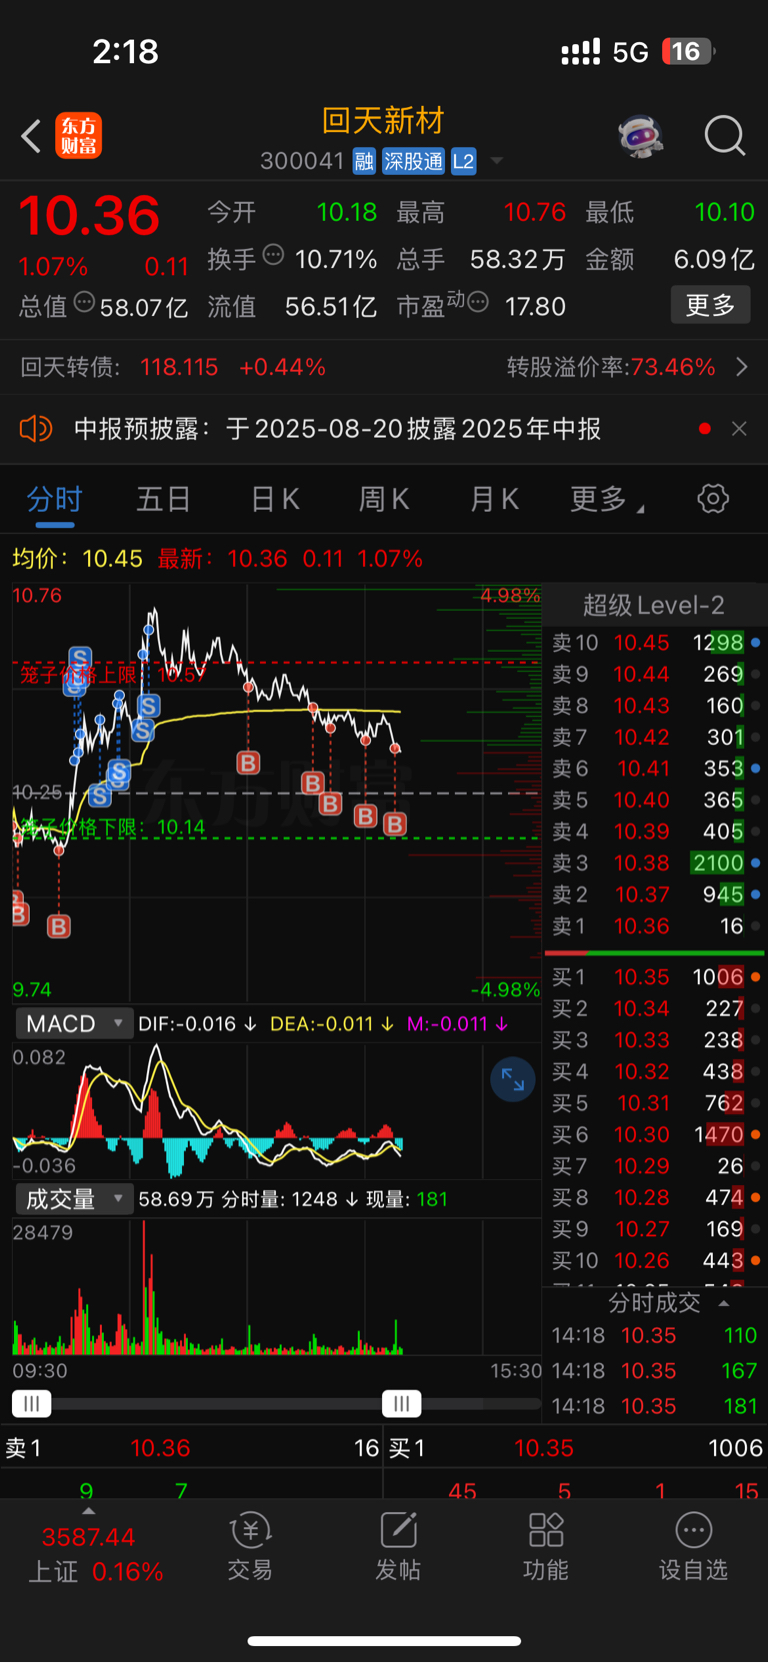The image size is (768, 1663).
Task: Switch to 日K tab
Action: [275, 499]
